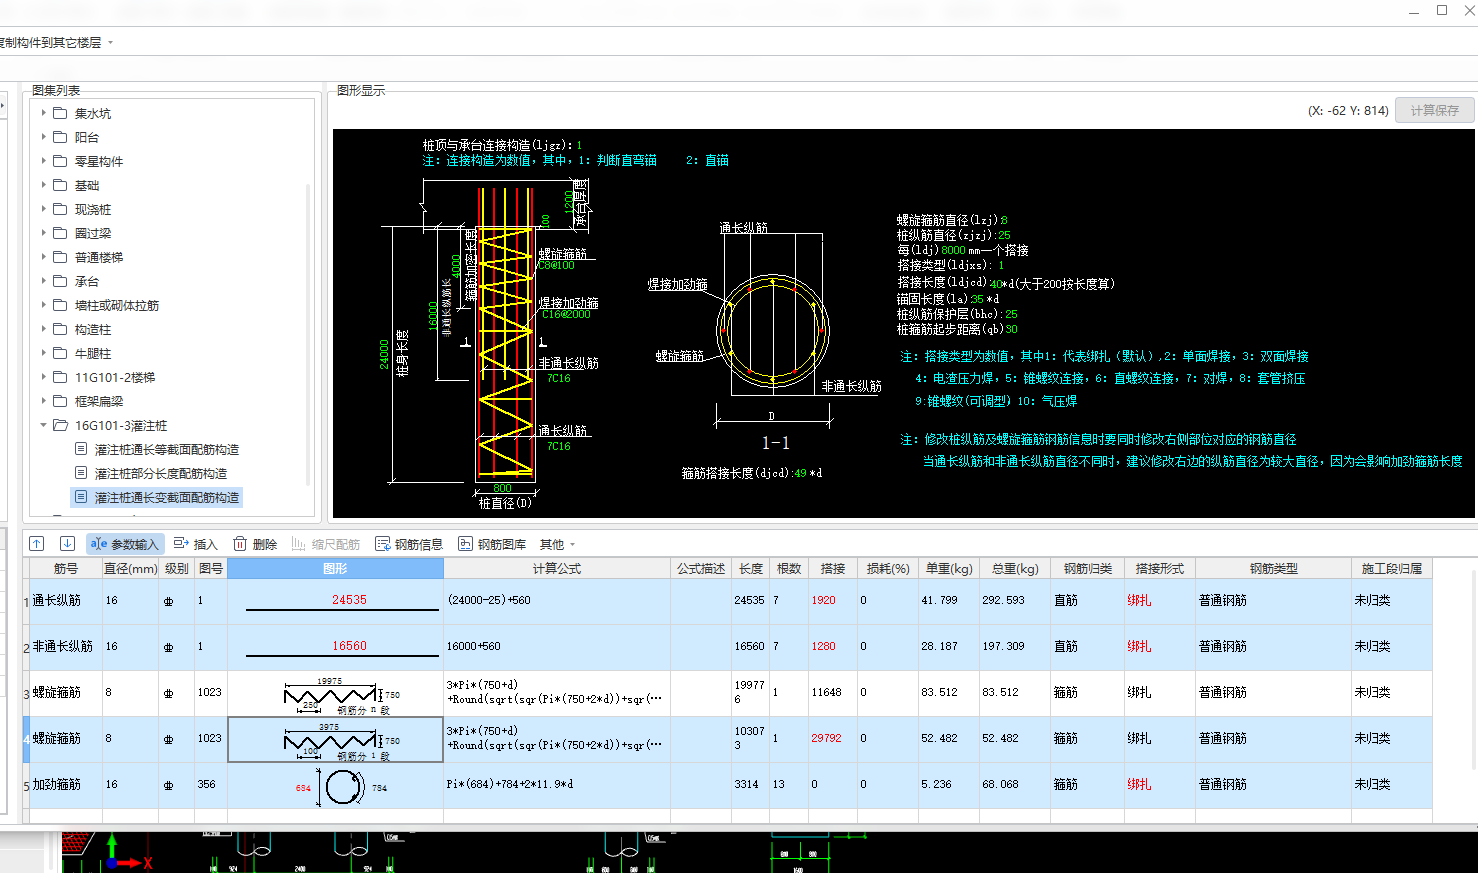Expand the 集水坑 folder

click(44, 113)
